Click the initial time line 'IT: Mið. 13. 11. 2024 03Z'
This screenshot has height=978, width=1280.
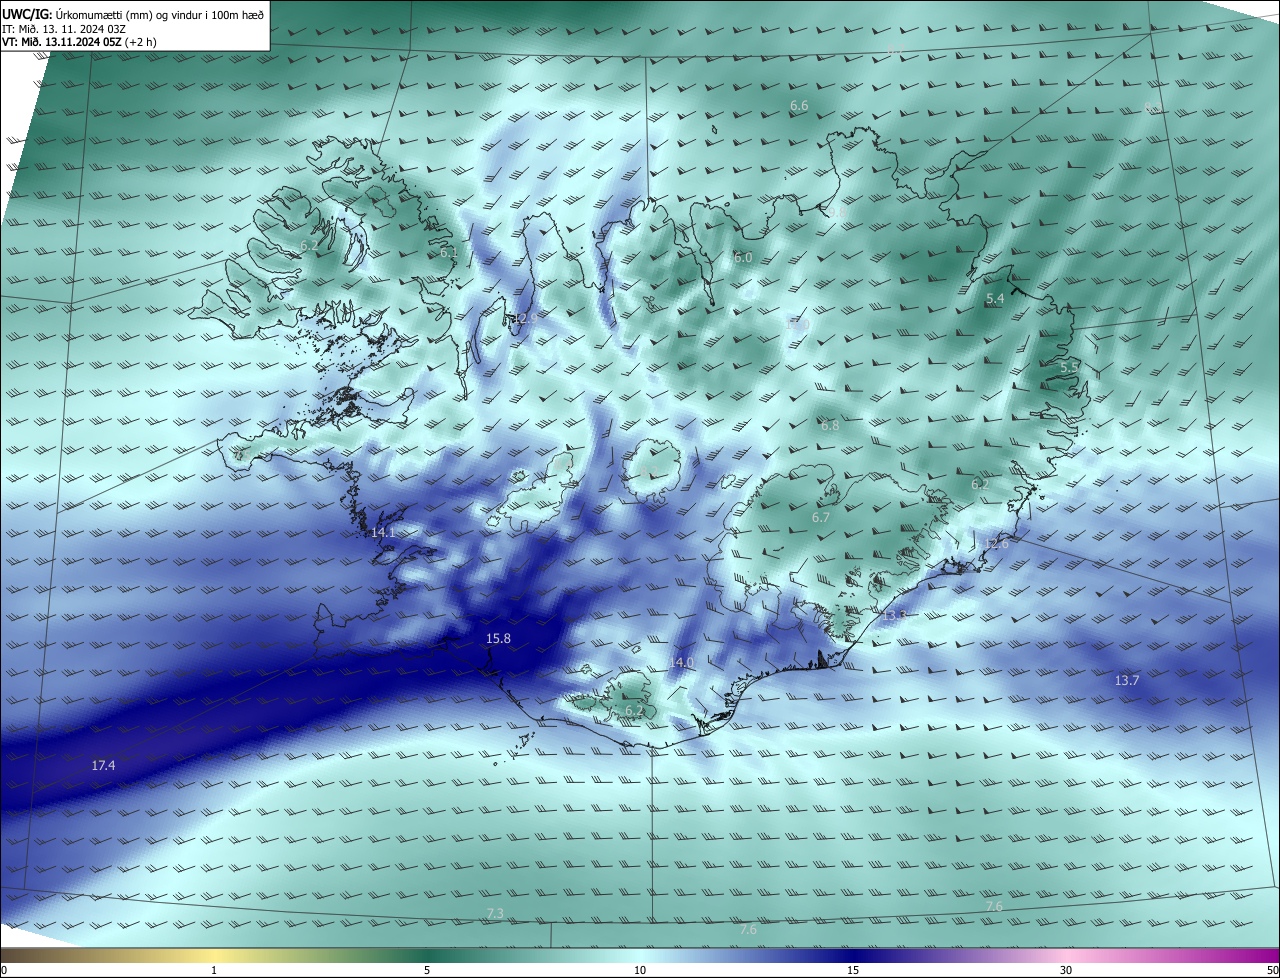64,29
